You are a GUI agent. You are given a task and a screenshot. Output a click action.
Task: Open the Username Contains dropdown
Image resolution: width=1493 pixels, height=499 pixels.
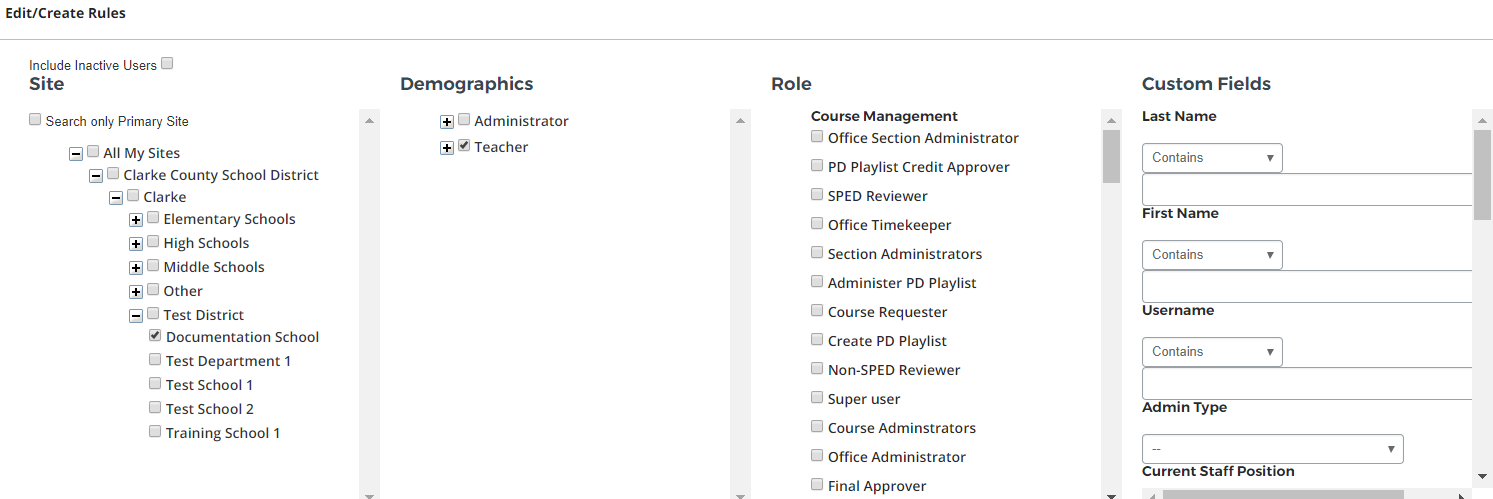(1211, 352)
